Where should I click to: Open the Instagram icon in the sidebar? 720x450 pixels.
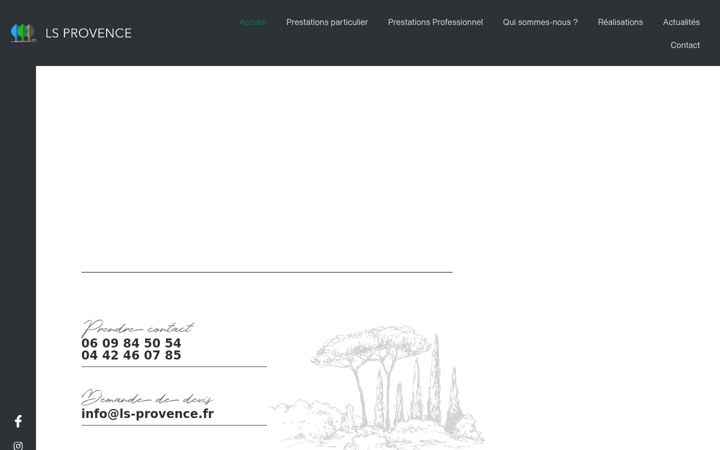18,445
